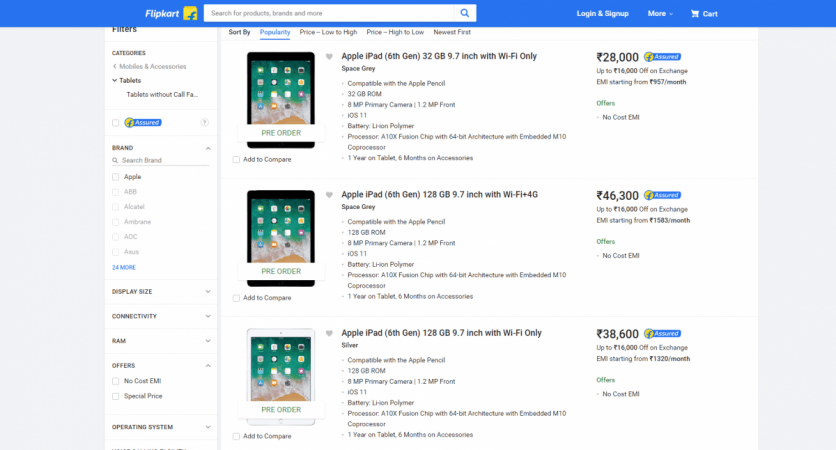Click the ₹38,600 price
The height and width of the screenshot is (450, 836).
617,334
